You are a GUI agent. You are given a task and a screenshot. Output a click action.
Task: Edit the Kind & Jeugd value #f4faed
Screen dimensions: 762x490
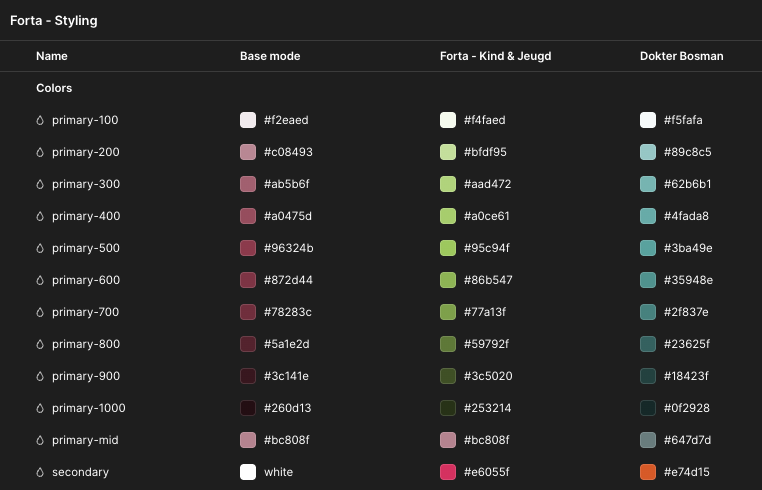click(x=485, y=120)
